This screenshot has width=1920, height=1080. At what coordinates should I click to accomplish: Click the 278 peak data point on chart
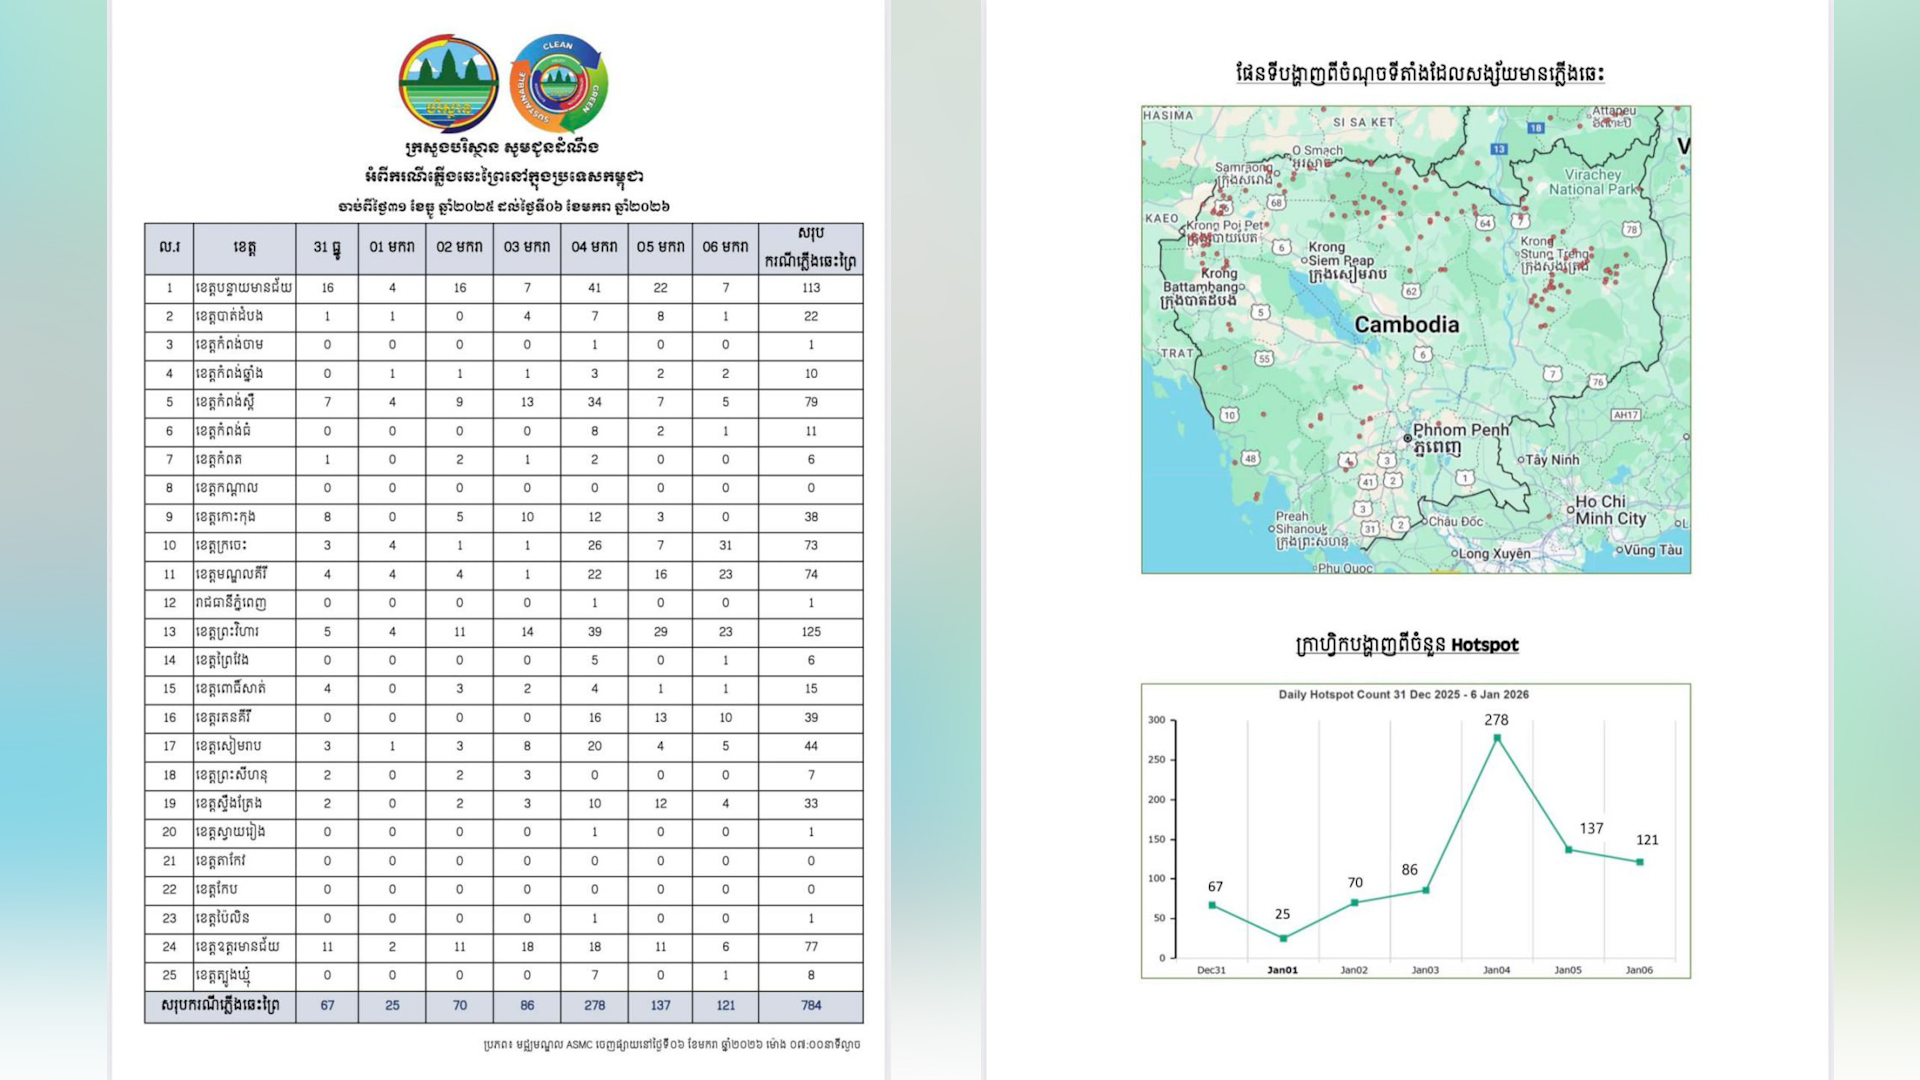point(1496,738)
